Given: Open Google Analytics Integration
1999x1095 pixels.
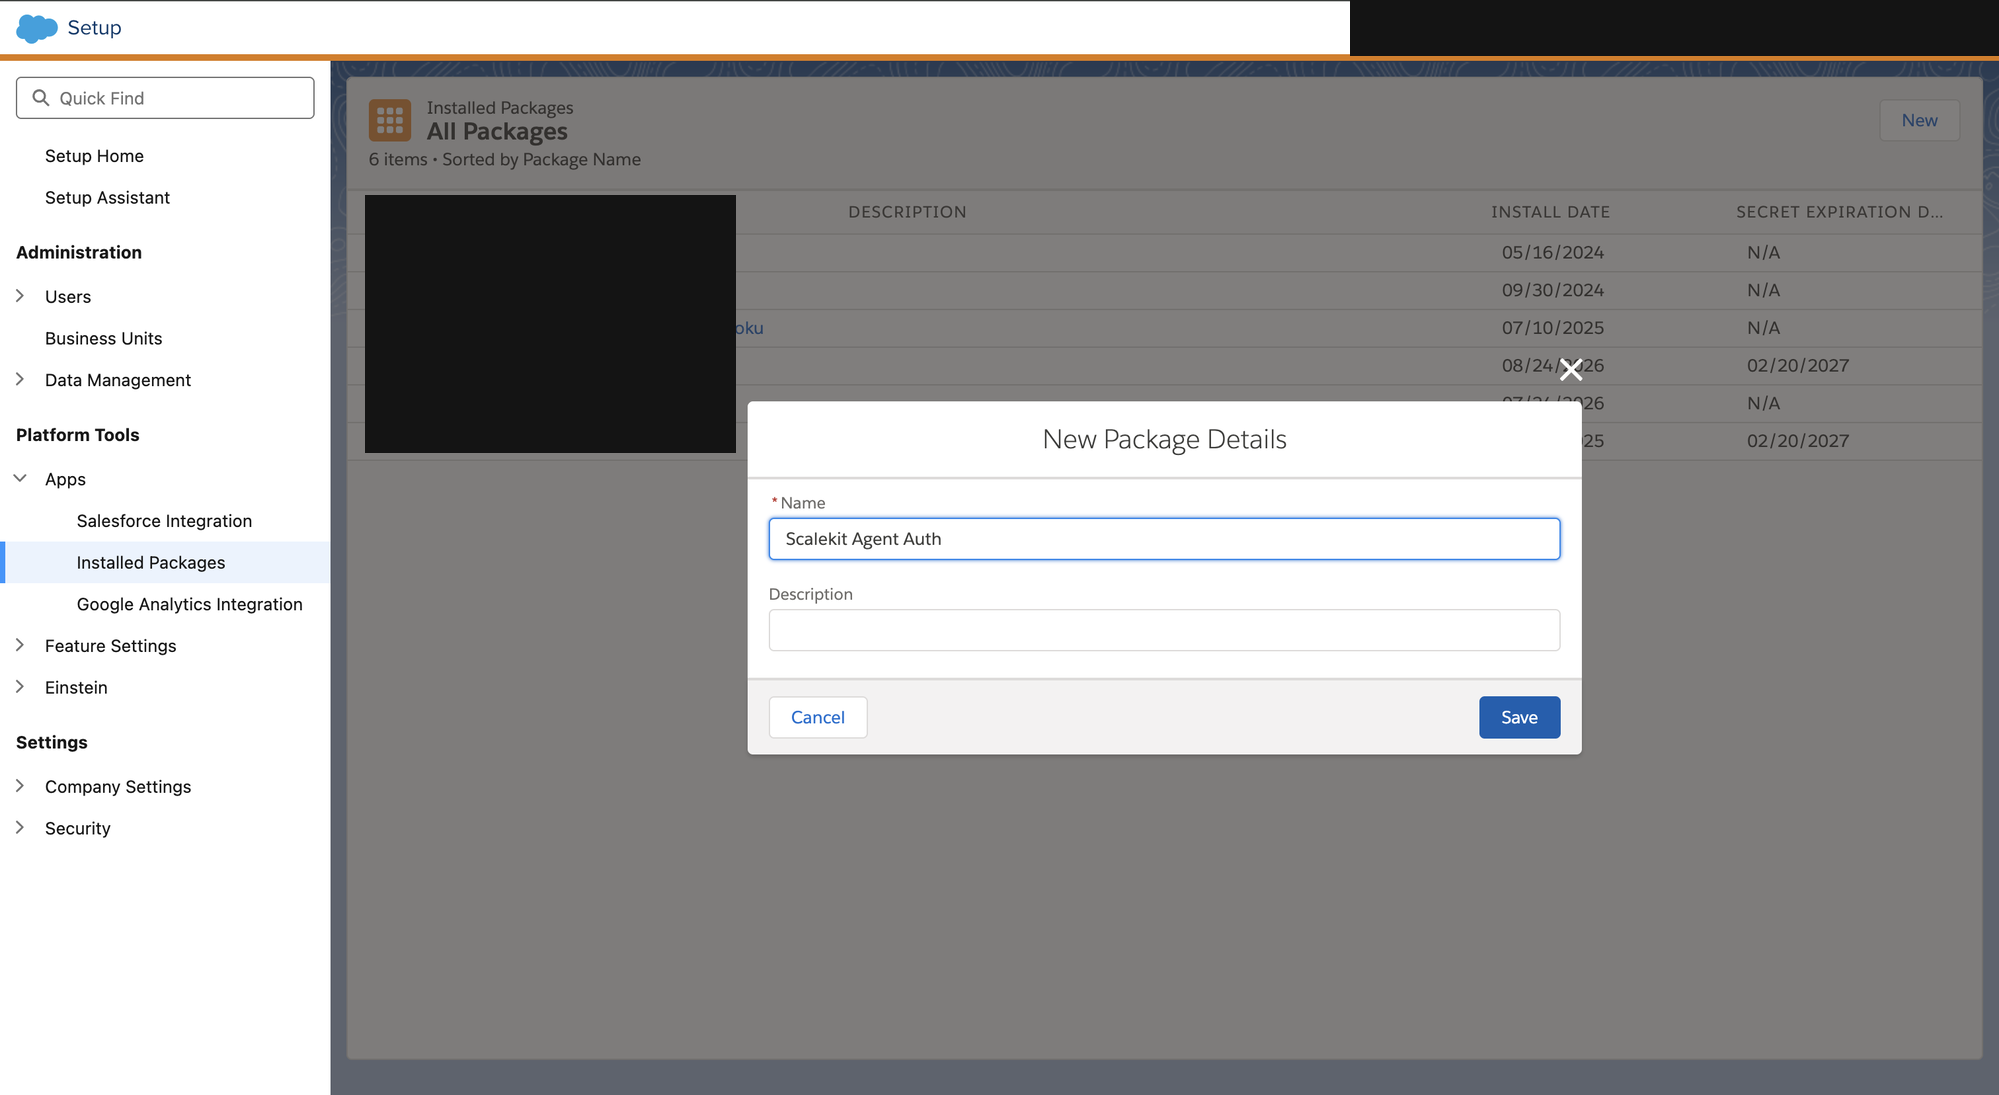Looking at the screenshot, I should [189, 605].
